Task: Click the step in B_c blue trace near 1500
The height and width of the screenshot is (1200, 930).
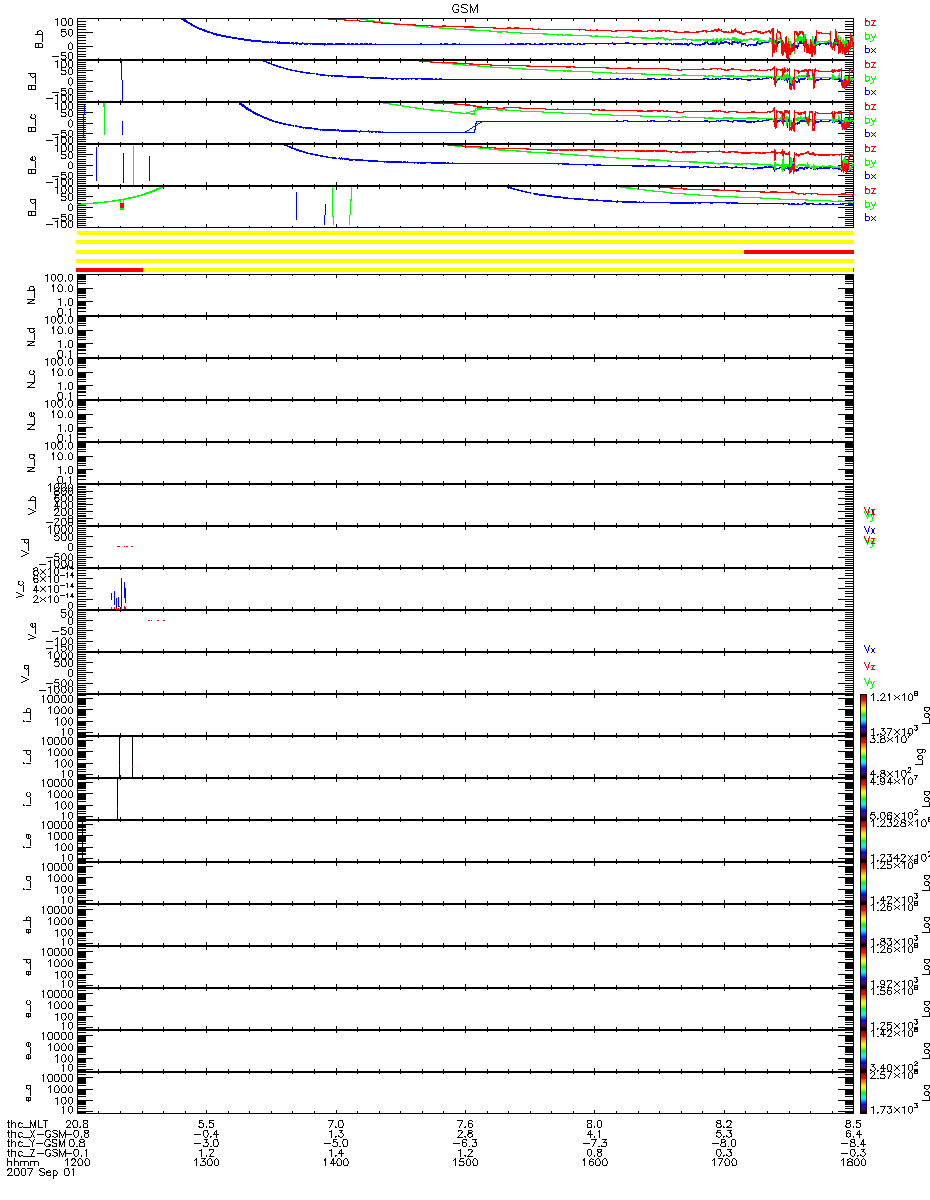Action: click(475, 128)
